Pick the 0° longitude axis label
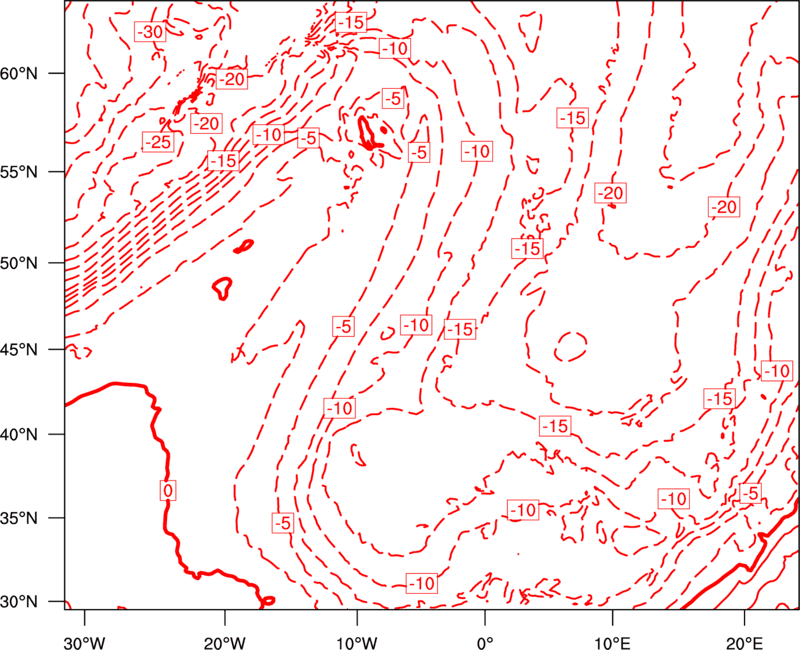This screenshot has height=650, width=800. [x=485, y=642]
